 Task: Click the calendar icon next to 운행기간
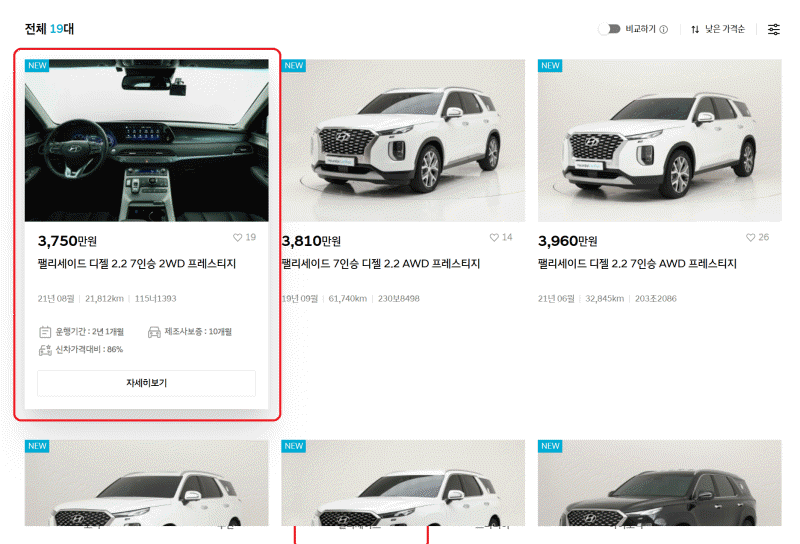45,332
